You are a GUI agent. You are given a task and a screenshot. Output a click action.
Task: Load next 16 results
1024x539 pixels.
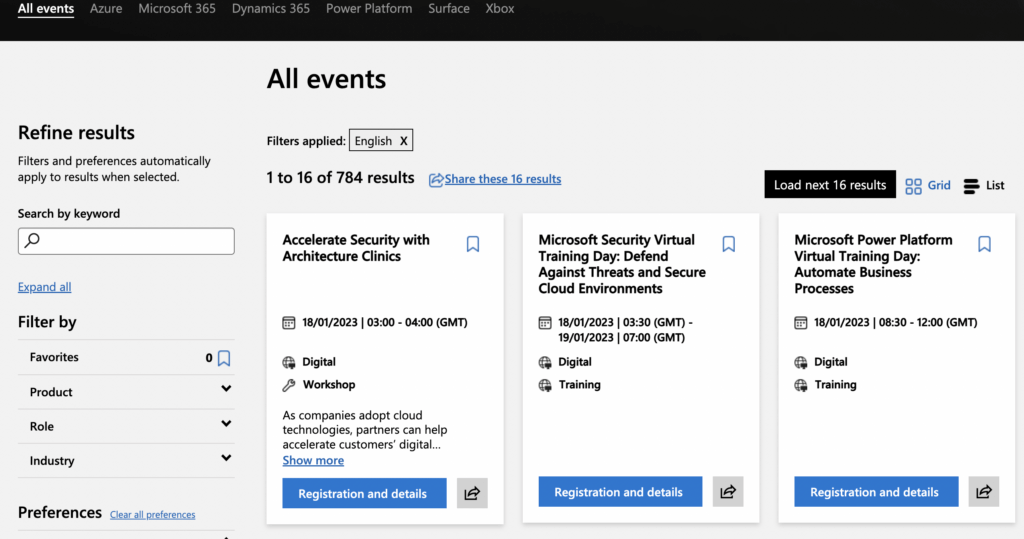click(x=830, y=185)
